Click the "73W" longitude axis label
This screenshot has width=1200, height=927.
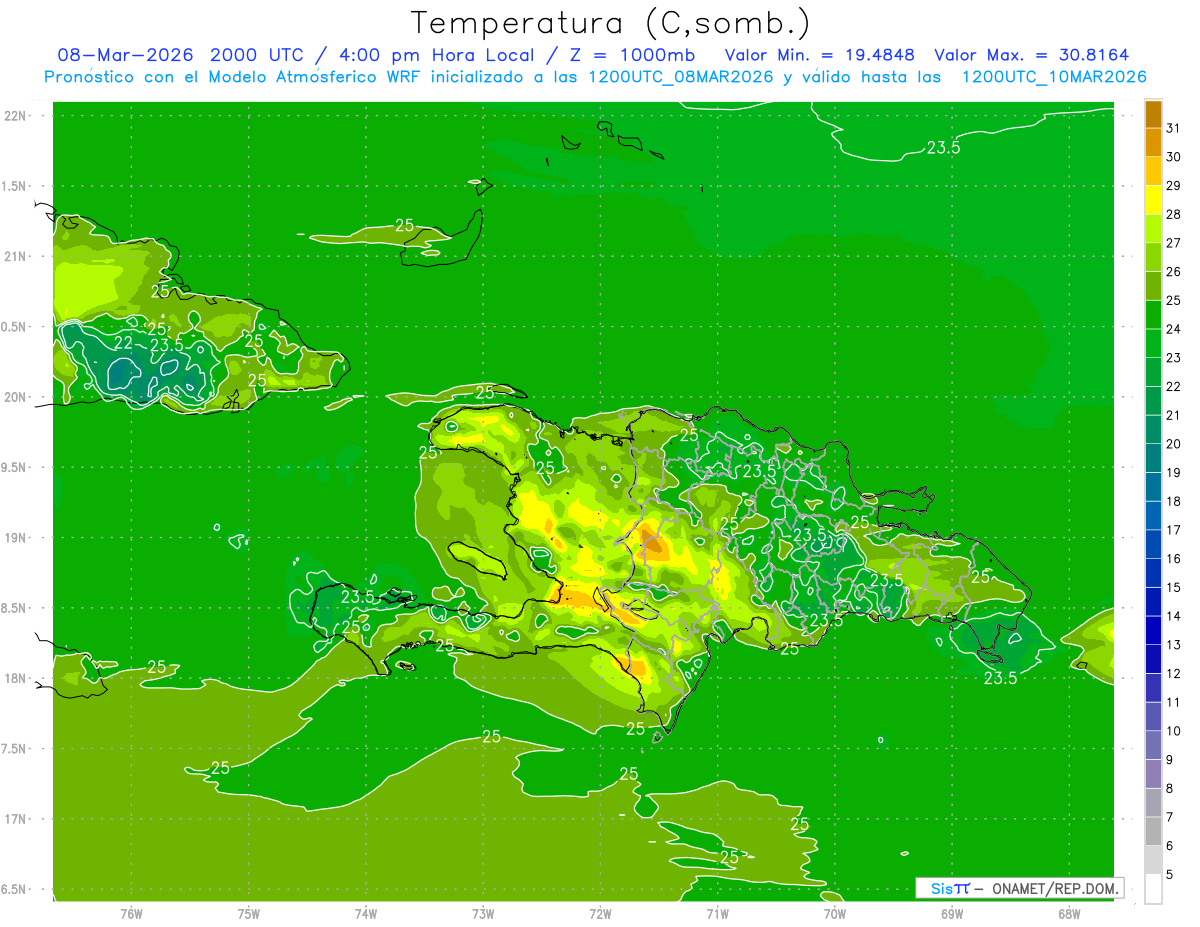click(483, 914)
